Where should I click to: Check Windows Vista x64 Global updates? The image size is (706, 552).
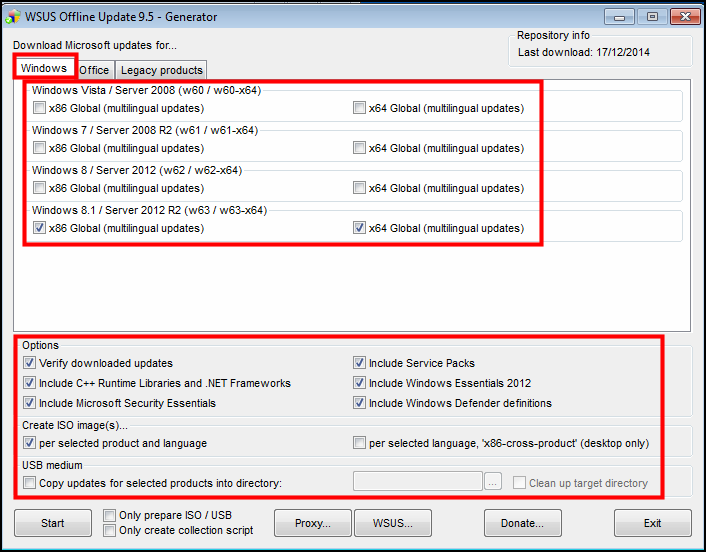click(x=360, y=108)
